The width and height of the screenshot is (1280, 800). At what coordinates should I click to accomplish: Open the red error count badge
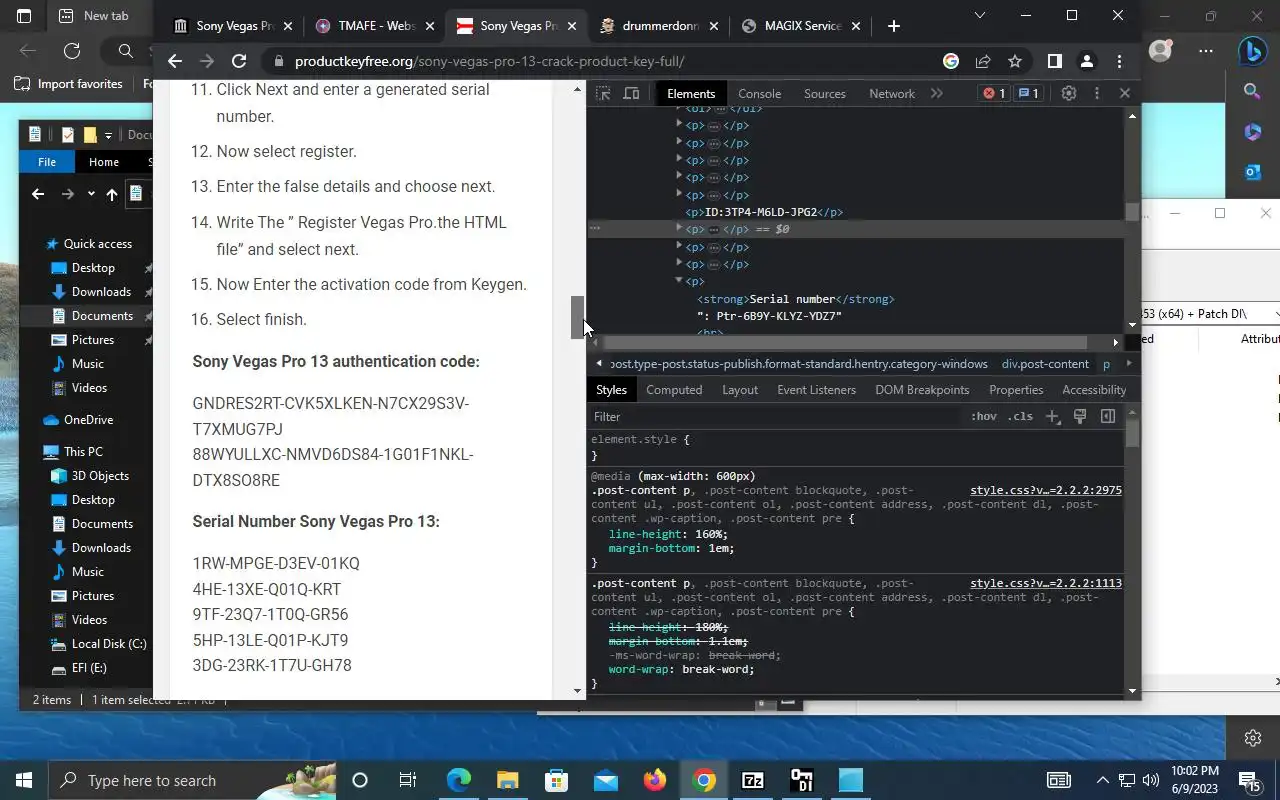click(994, 93)
